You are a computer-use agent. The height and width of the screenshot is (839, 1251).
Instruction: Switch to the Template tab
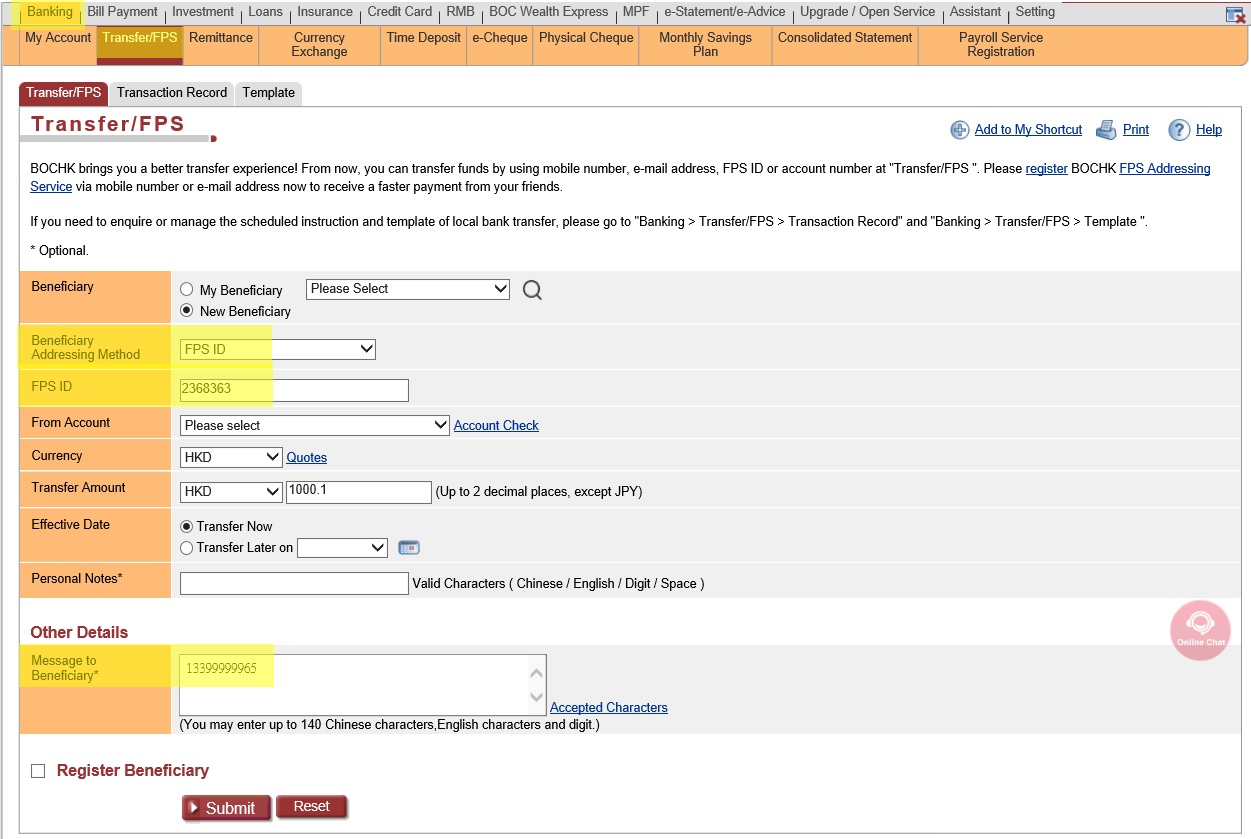click(x=269, y=93)
